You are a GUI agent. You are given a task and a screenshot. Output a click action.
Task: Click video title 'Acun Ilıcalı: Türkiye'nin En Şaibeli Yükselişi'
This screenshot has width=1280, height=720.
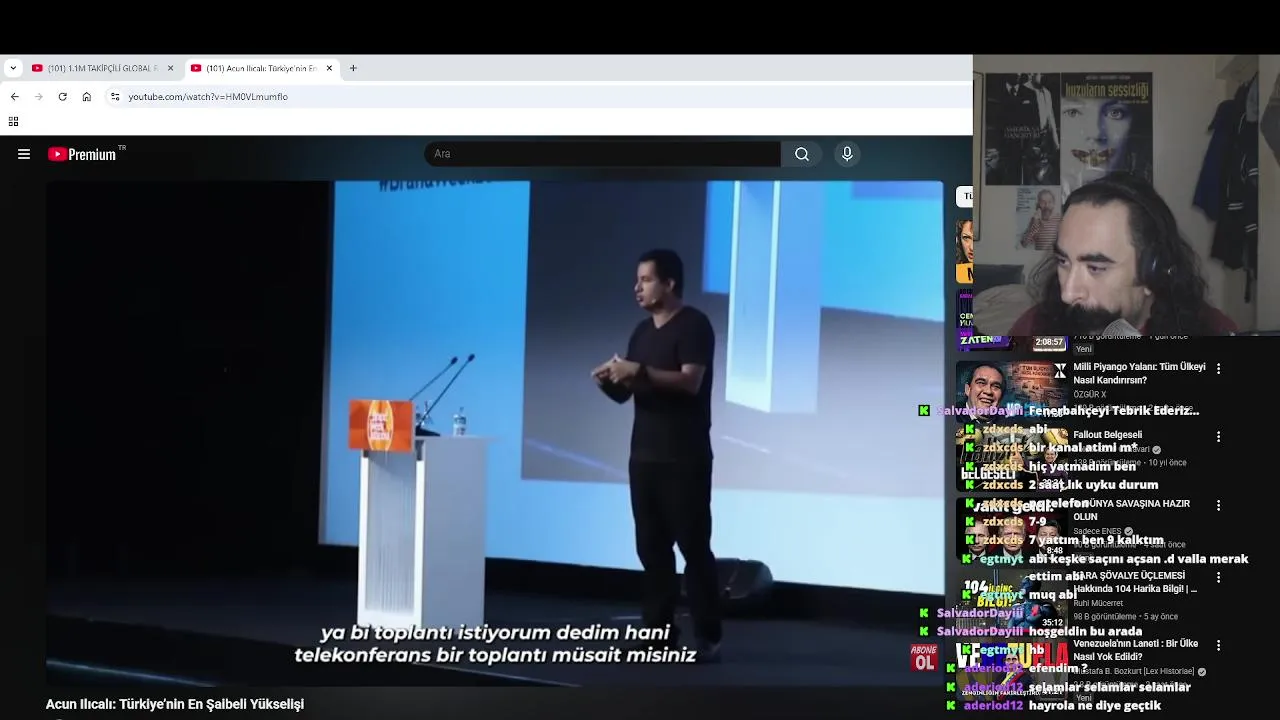coord(175,704)
